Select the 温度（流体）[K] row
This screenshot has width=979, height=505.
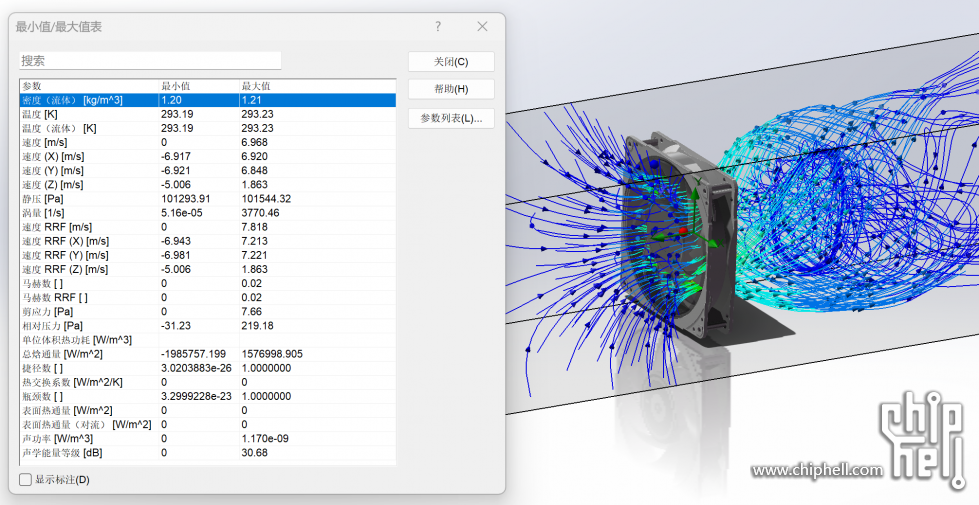click(208, 128)
